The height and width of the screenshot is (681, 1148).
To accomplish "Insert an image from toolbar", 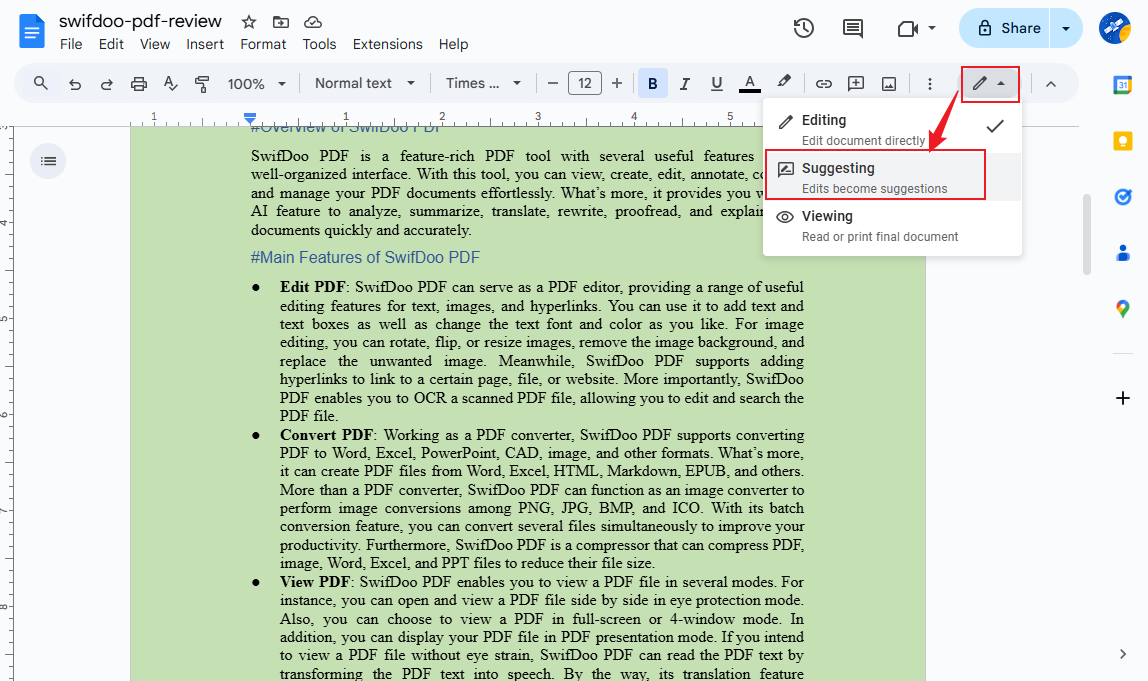I will [x=889, y=83].
